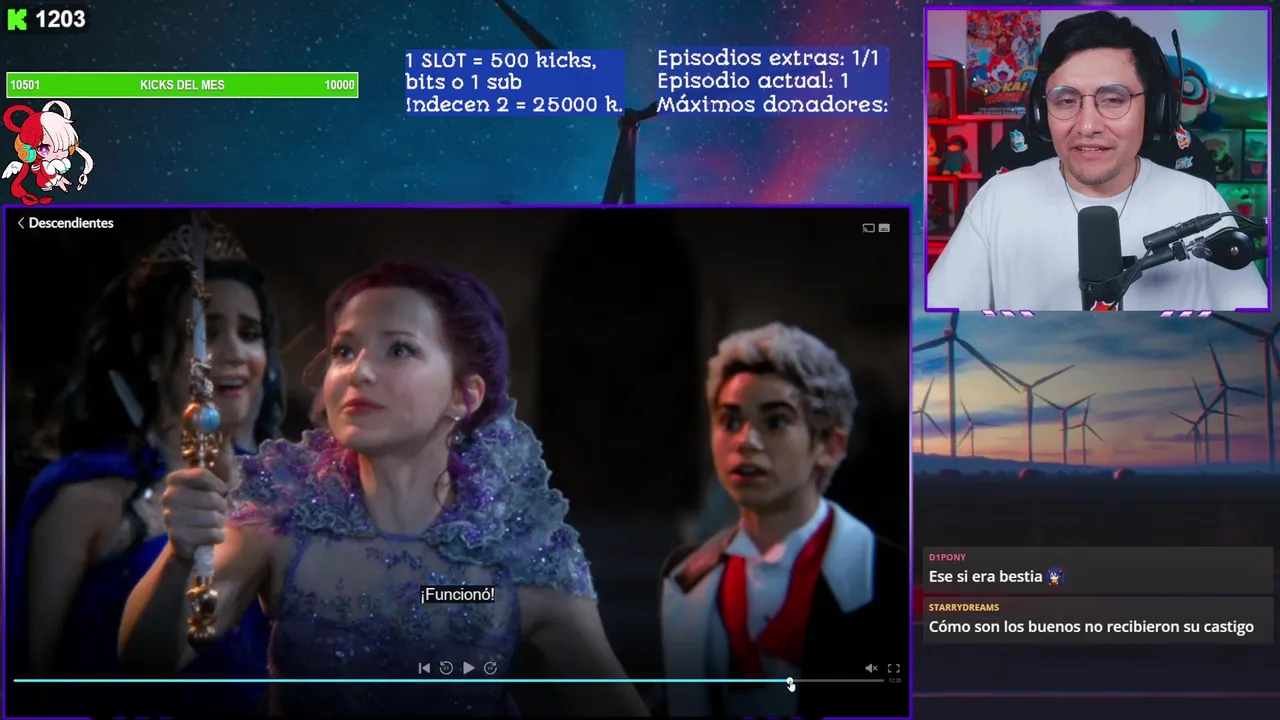The width and height of the screenshot is (1280, 720).
Task: Skip forward 10 seconds
Action: (490, 668)
